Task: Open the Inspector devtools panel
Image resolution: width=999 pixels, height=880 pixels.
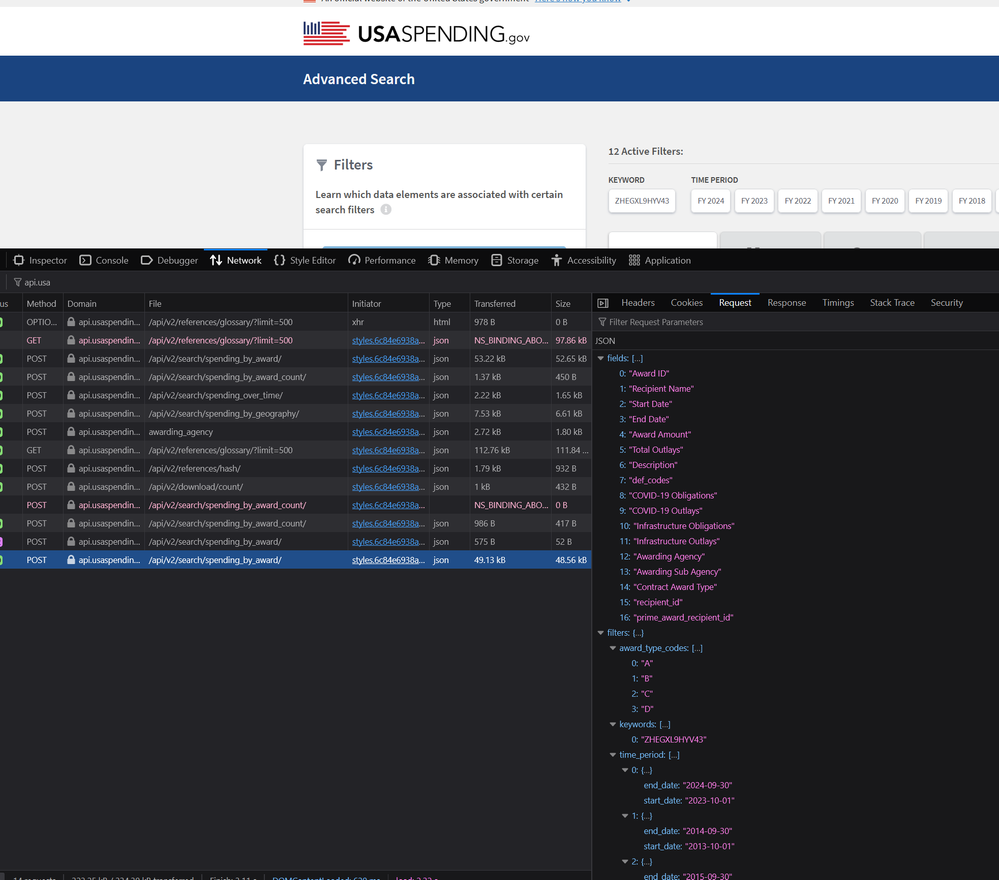Action: pos(40,261)
